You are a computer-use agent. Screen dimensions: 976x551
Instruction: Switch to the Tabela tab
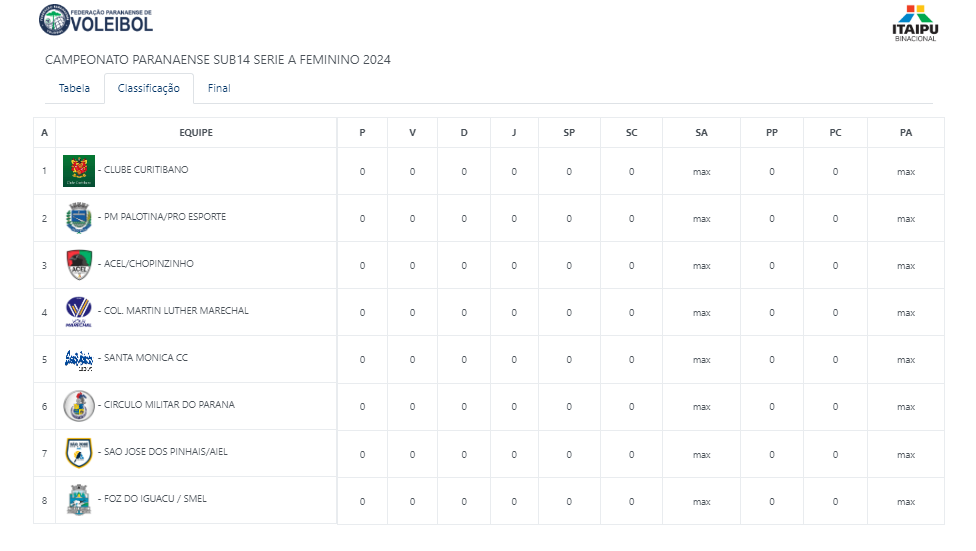tap(74, 88)
